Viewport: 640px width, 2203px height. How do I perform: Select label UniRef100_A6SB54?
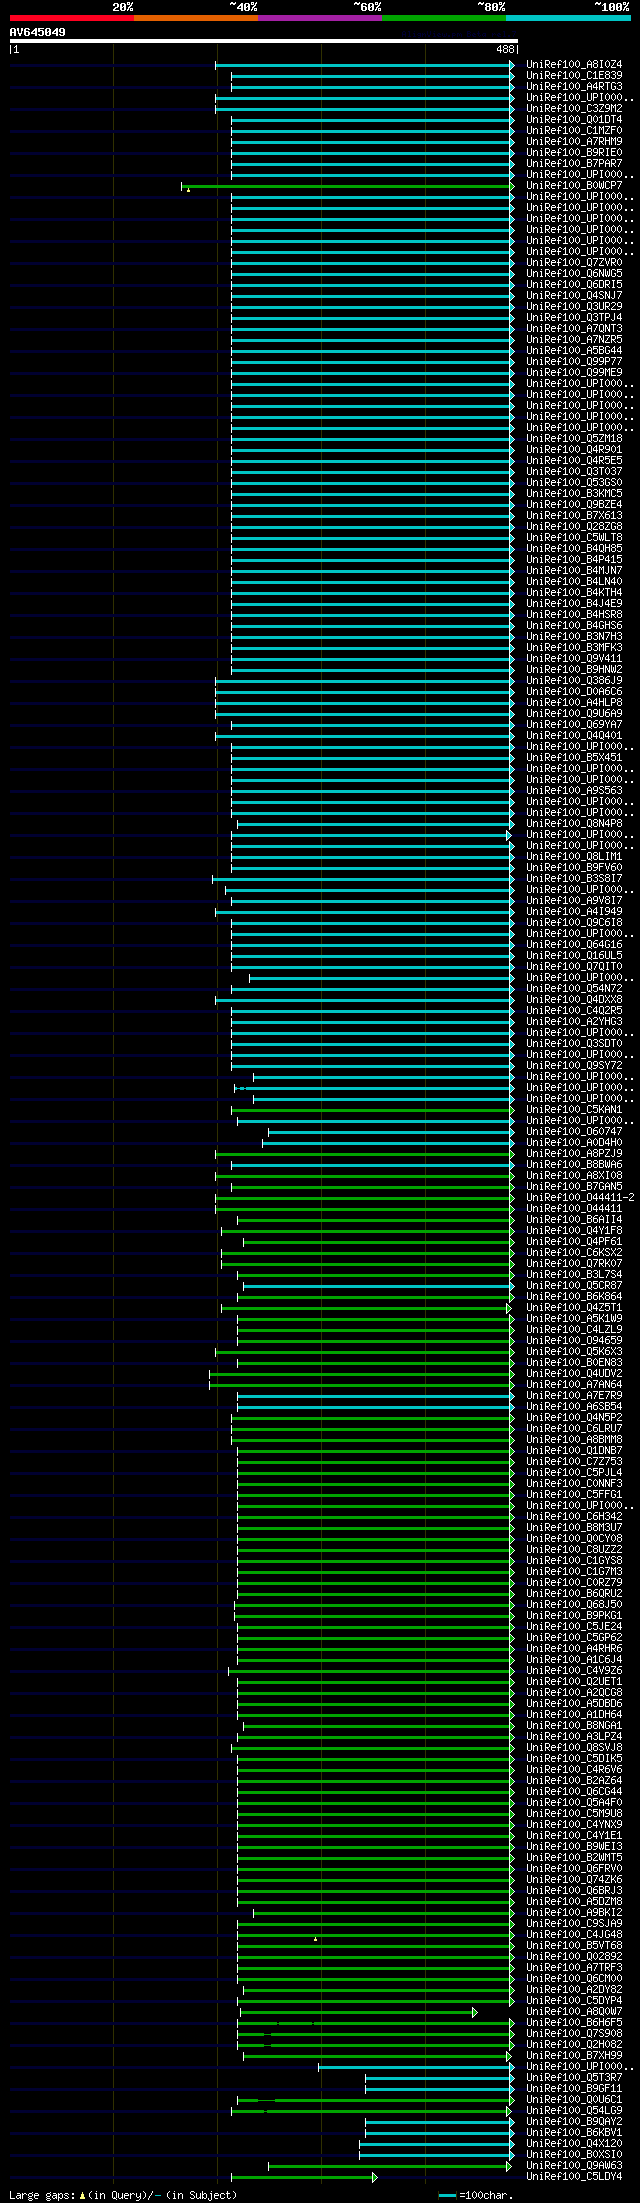tap(574, 1406)
